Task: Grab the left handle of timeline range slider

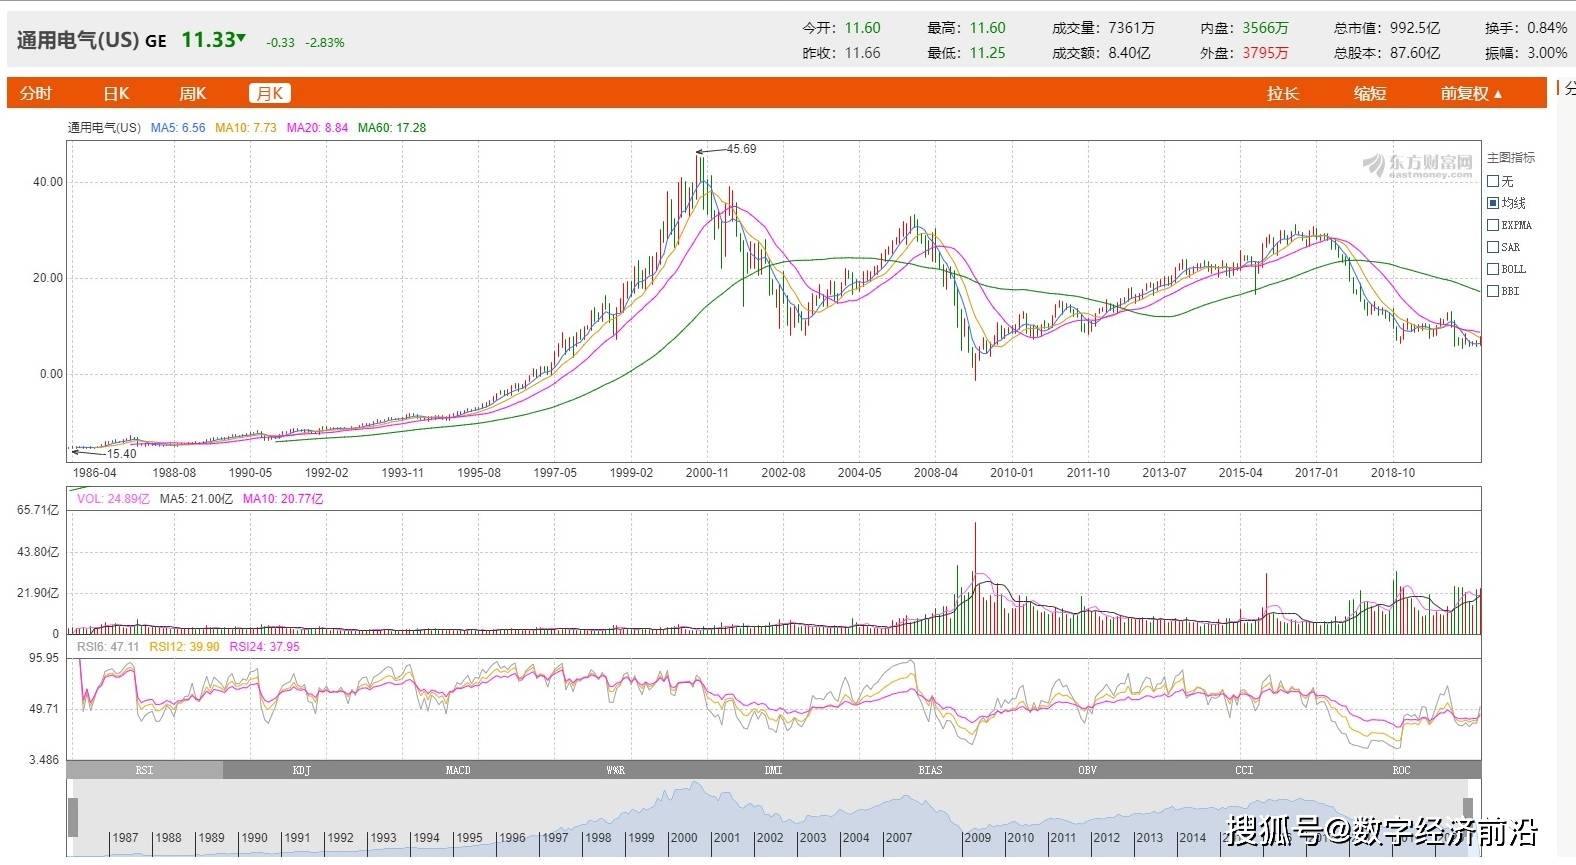Action: pyautogui.click(x=73, y=817)
